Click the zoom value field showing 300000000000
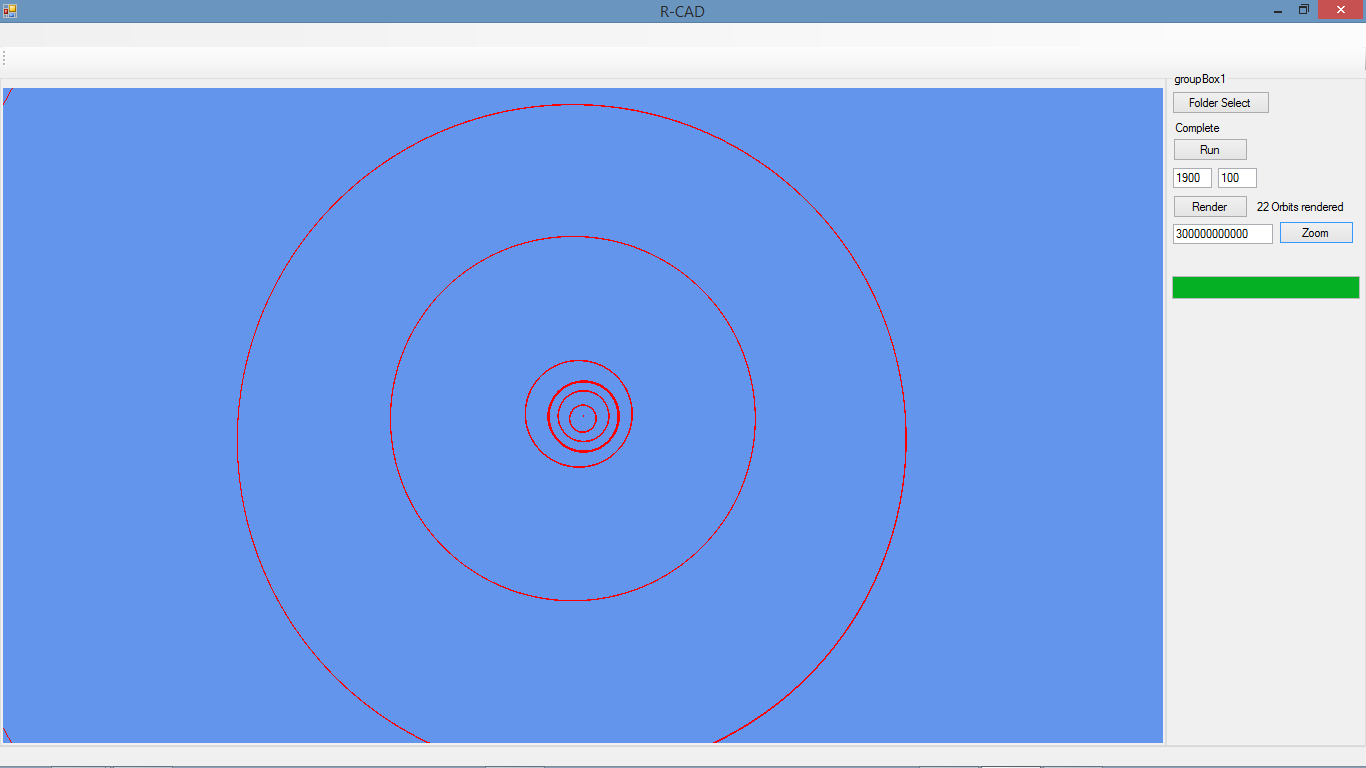 point(1222,234)
